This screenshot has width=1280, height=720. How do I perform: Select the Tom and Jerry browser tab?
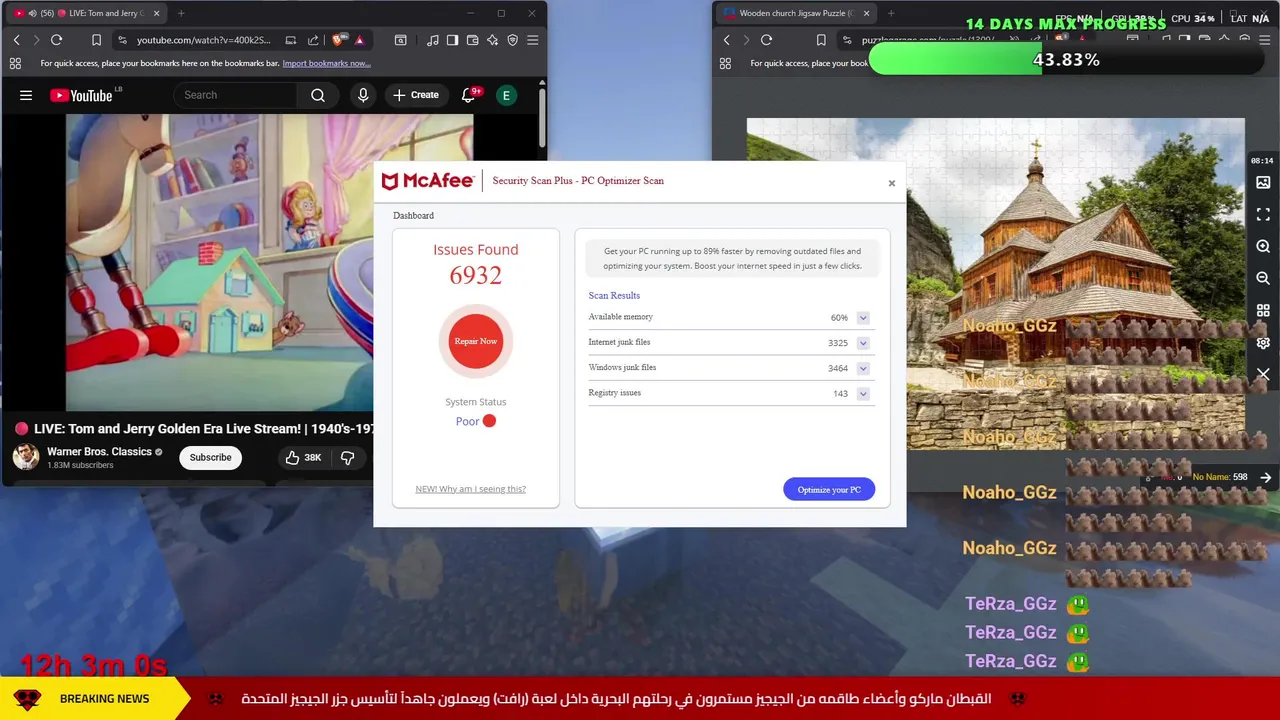[88, 13]
